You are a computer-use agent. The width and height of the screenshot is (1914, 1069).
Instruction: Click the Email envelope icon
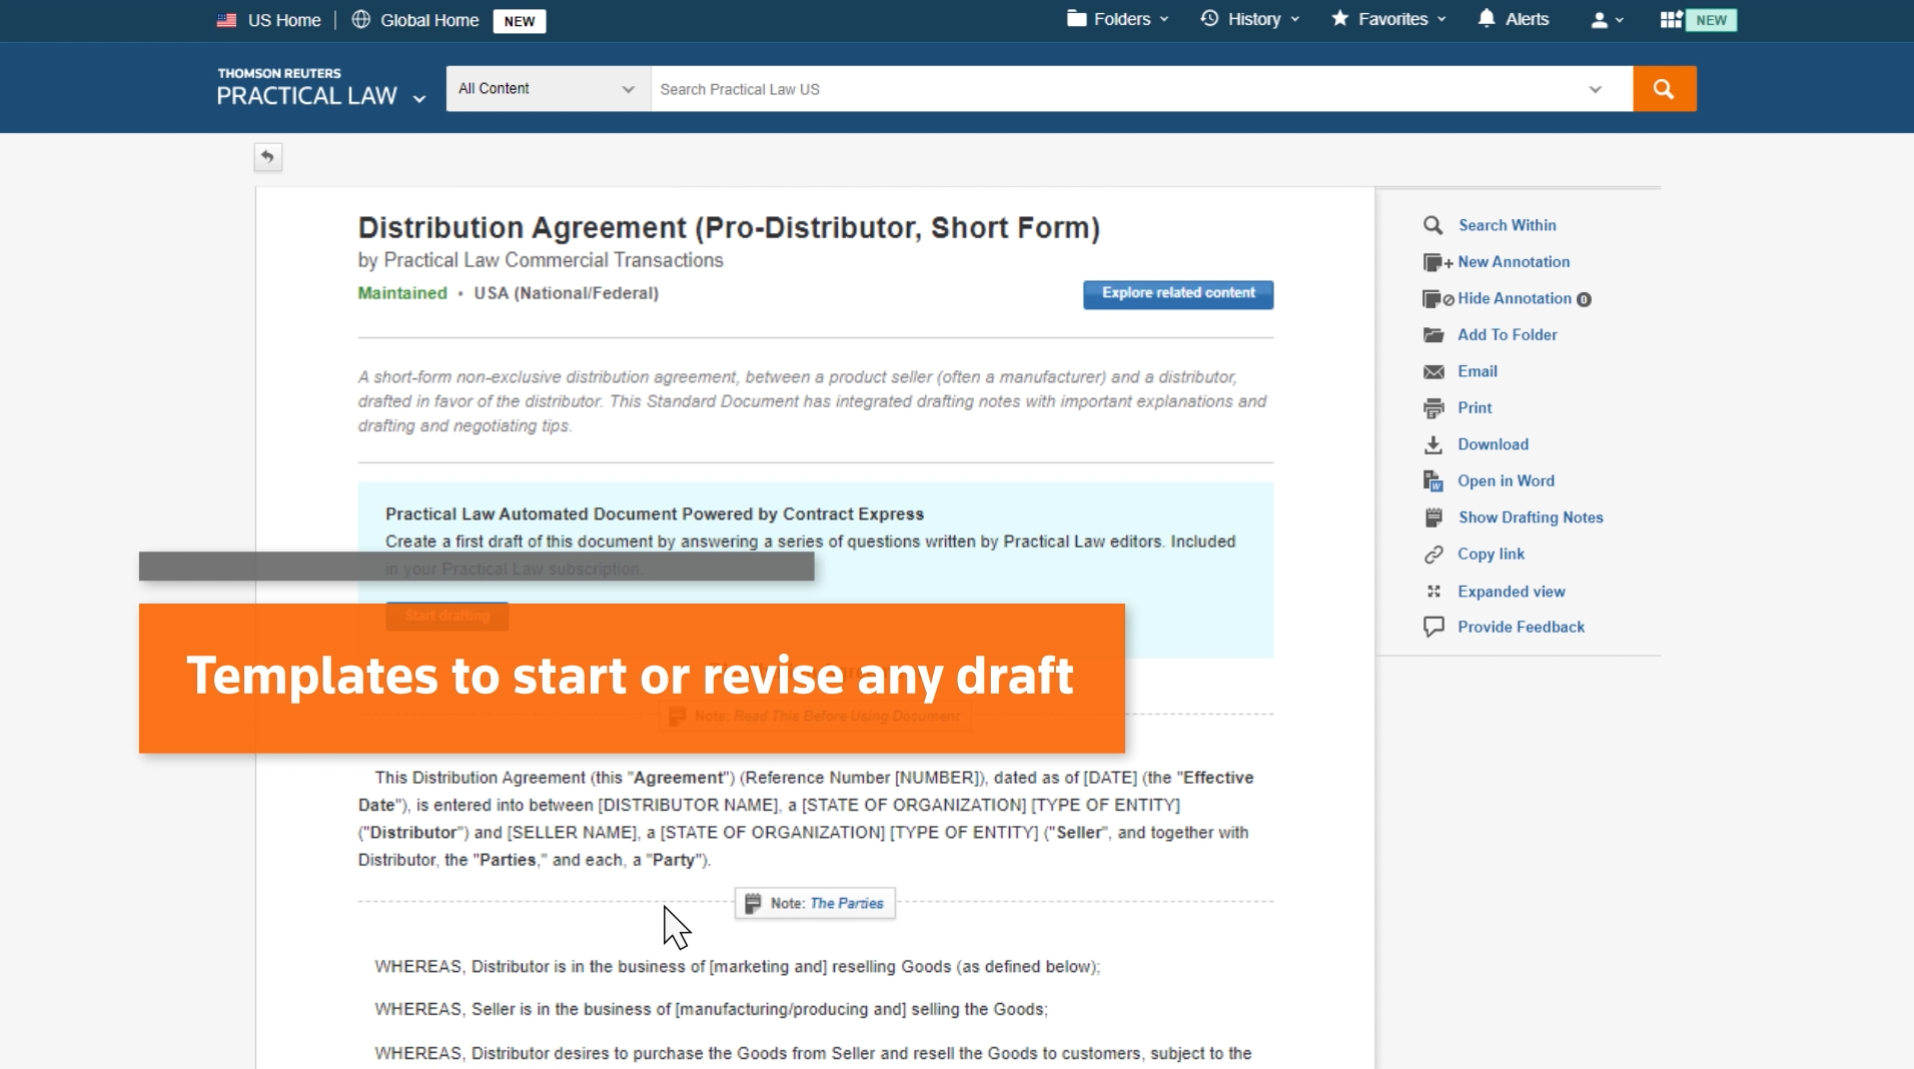point(1433,372)
